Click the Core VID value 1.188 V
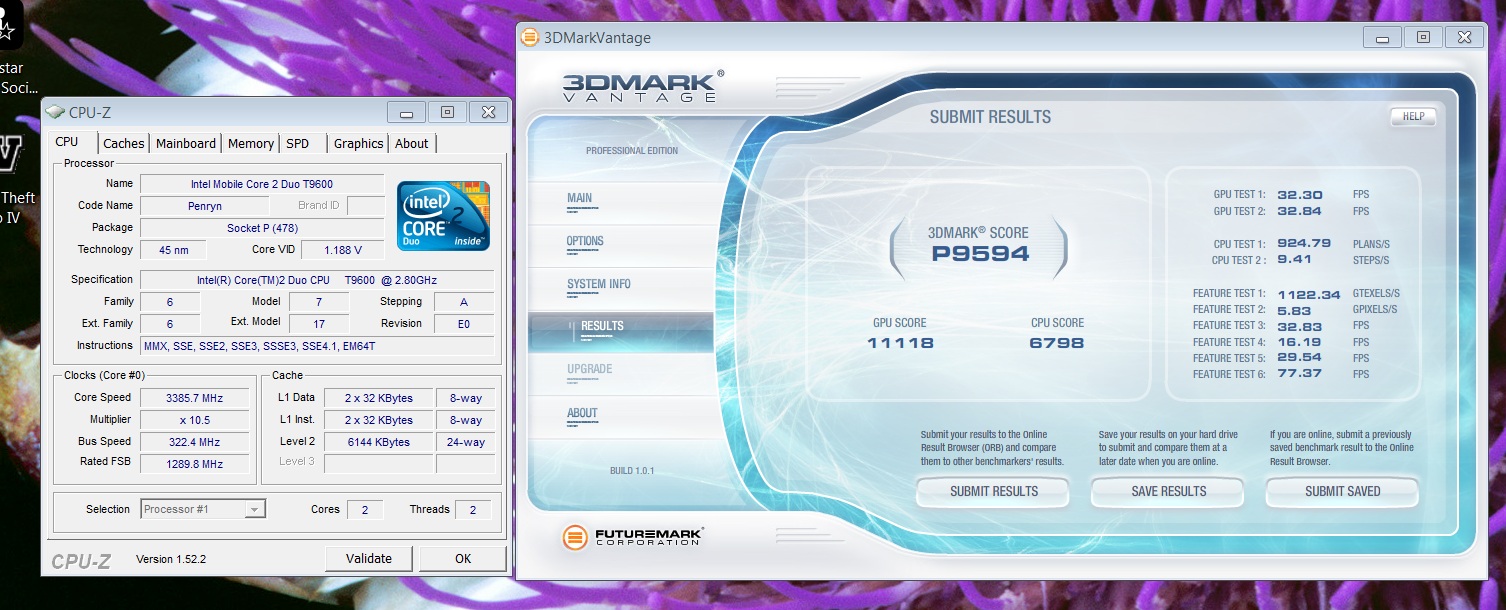The height and width of the screenshot is (610, 1506). point(344,250)
